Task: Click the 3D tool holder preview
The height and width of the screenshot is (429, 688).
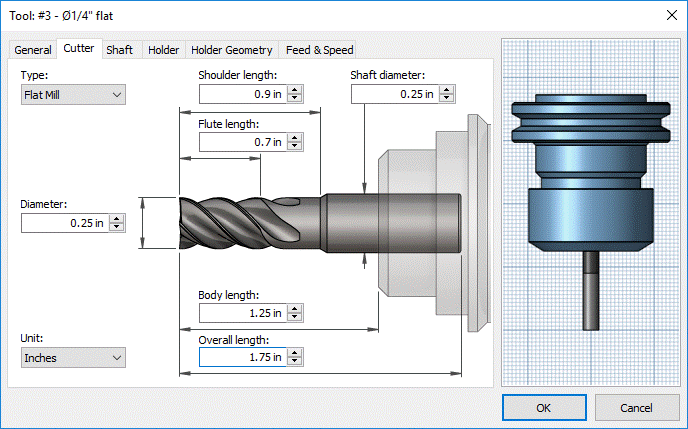Action: pyautogui.click(x=591, y=212)
